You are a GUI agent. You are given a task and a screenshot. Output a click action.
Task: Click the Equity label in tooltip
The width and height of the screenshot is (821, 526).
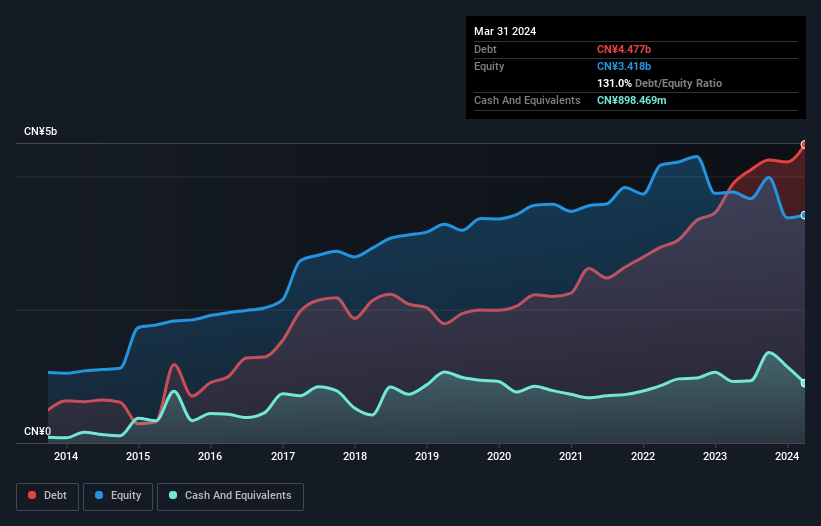(489, 66)
